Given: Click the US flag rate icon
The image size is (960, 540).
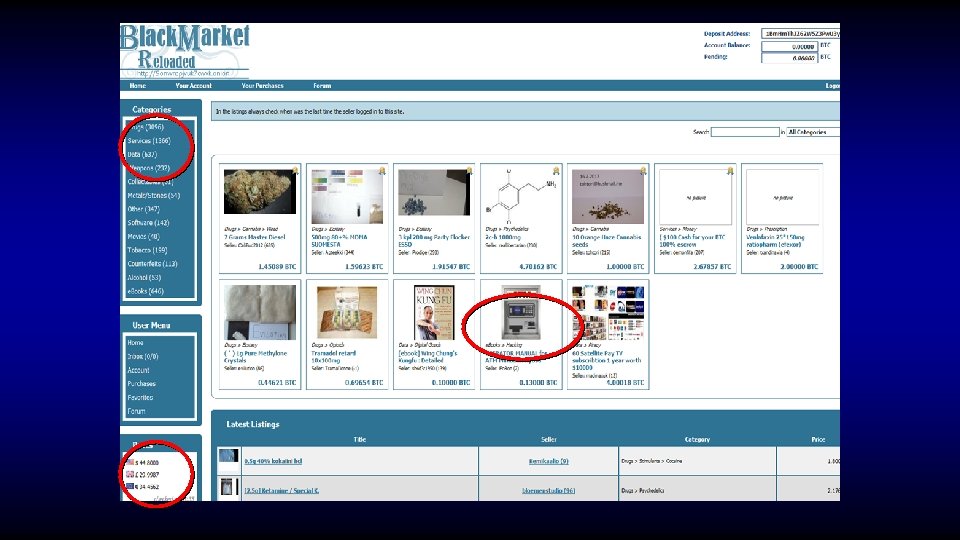Looking at the screenshot, I should coord(130,462).
